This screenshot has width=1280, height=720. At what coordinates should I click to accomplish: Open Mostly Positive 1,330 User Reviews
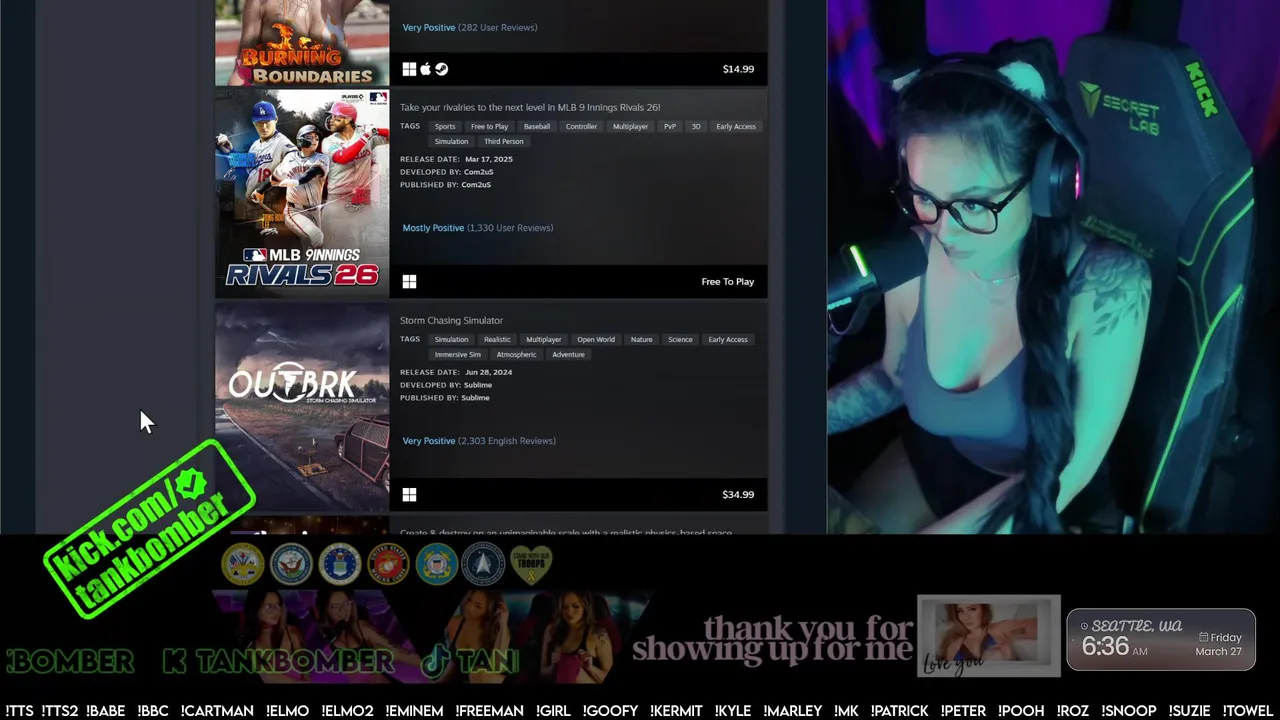[478, 228]
